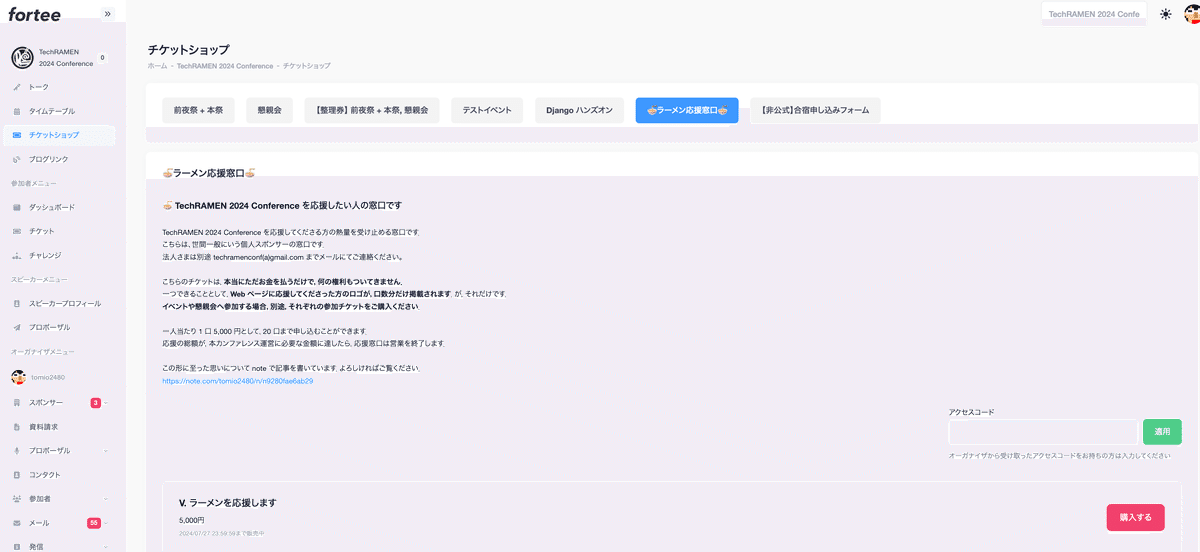
Task: Click the V. ラーメンを応援します ticket title
Action: (227, 502)
